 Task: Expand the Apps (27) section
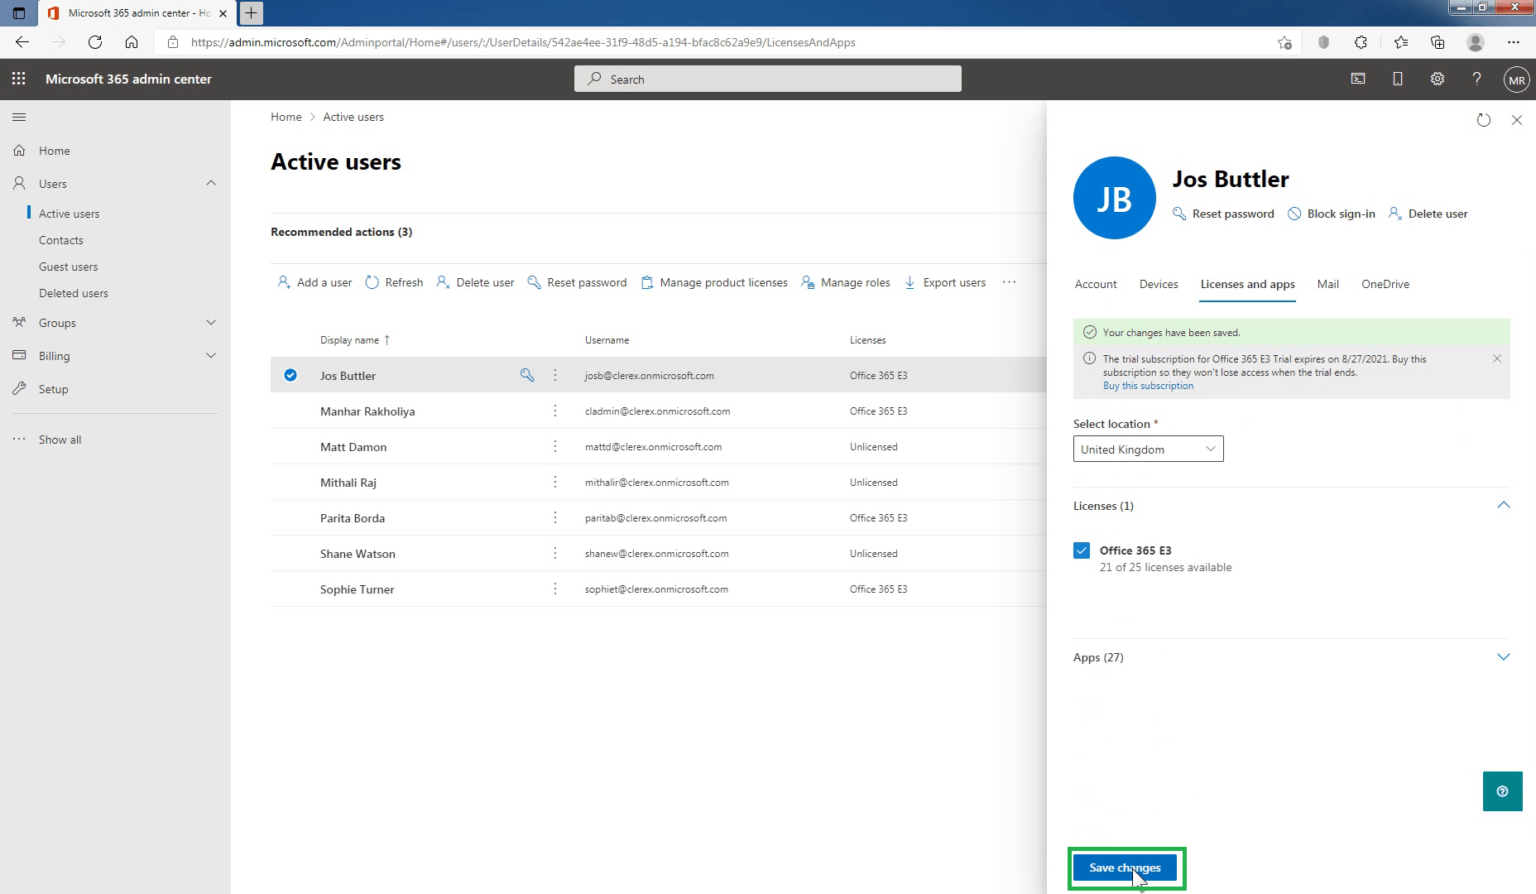click(x=1503, y=657)
